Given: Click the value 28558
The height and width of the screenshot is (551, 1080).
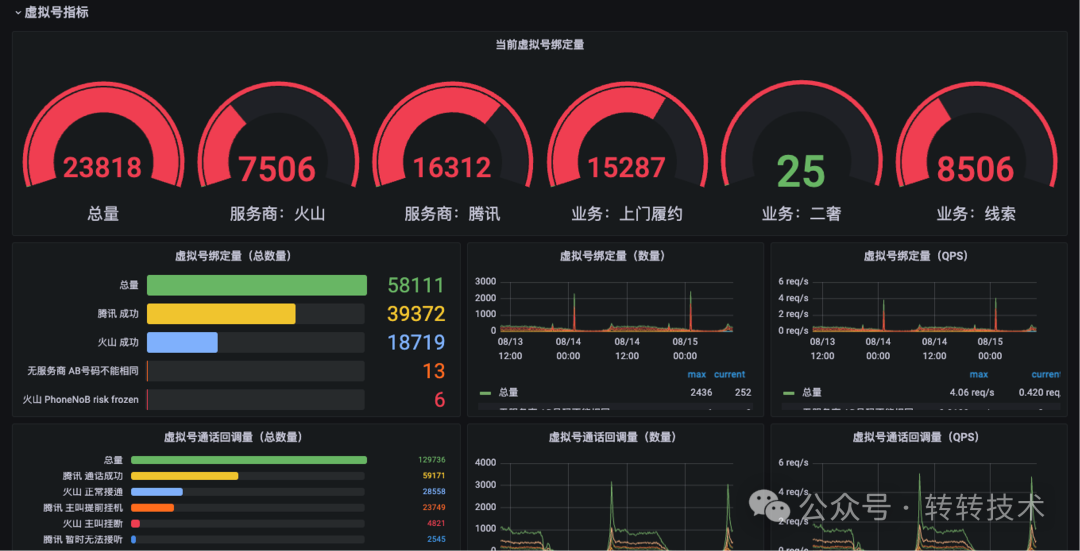Looking at the screenshot, I should coord(434,492).
